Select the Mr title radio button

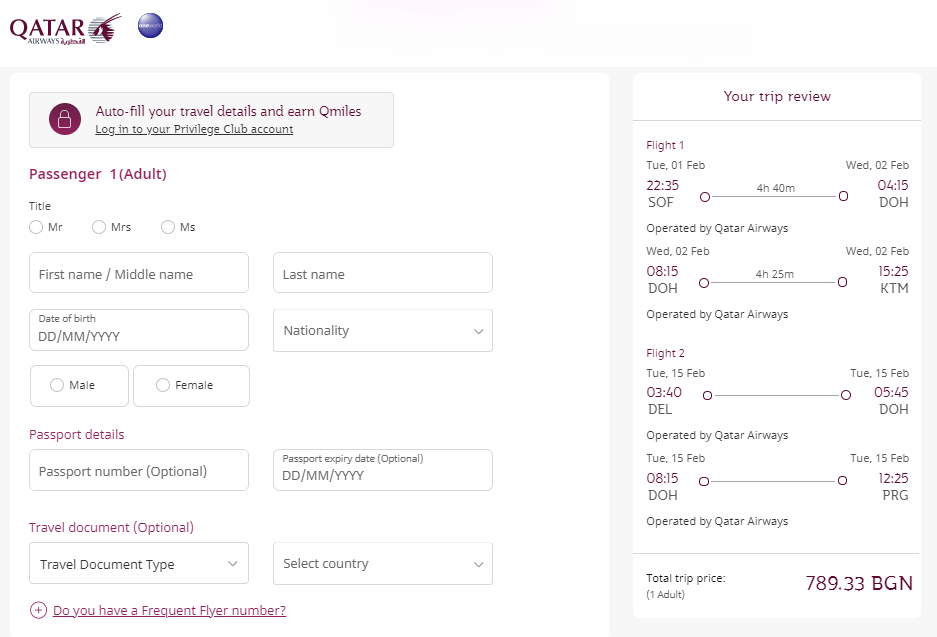click(36, 227)
